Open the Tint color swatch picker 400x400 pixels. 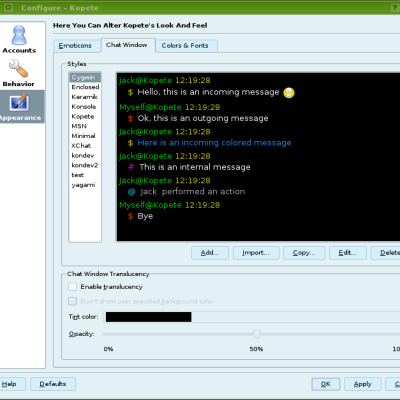149,317
